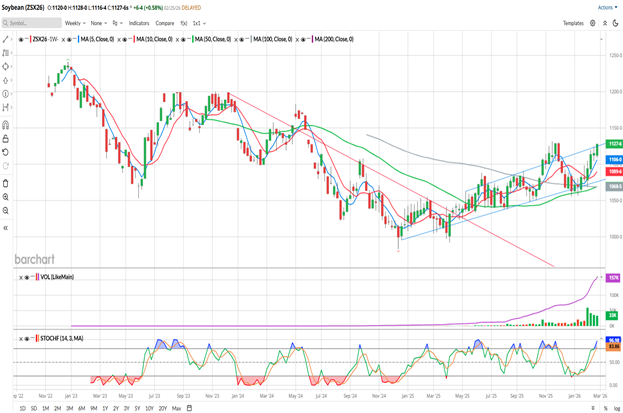Redo the chart action
The image size is (623, 413).
pyautogui.click(x=5, y=166)
